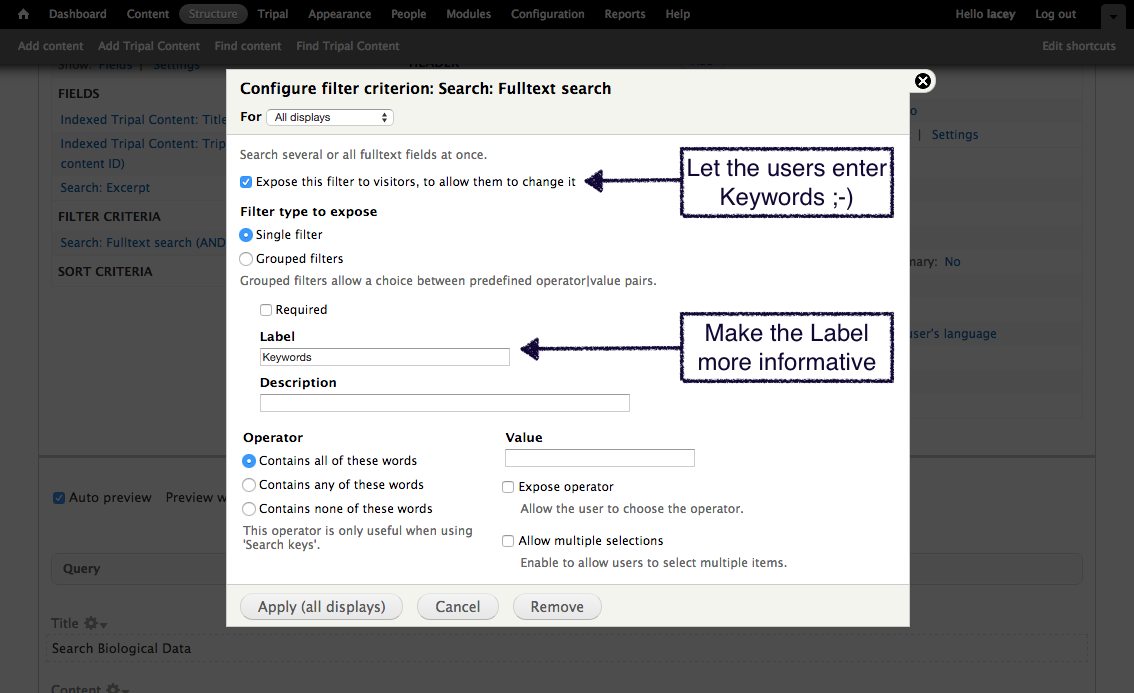Open the For displays dropdown
This screenshot has width=1134, height=693.
tap(330, 117)
